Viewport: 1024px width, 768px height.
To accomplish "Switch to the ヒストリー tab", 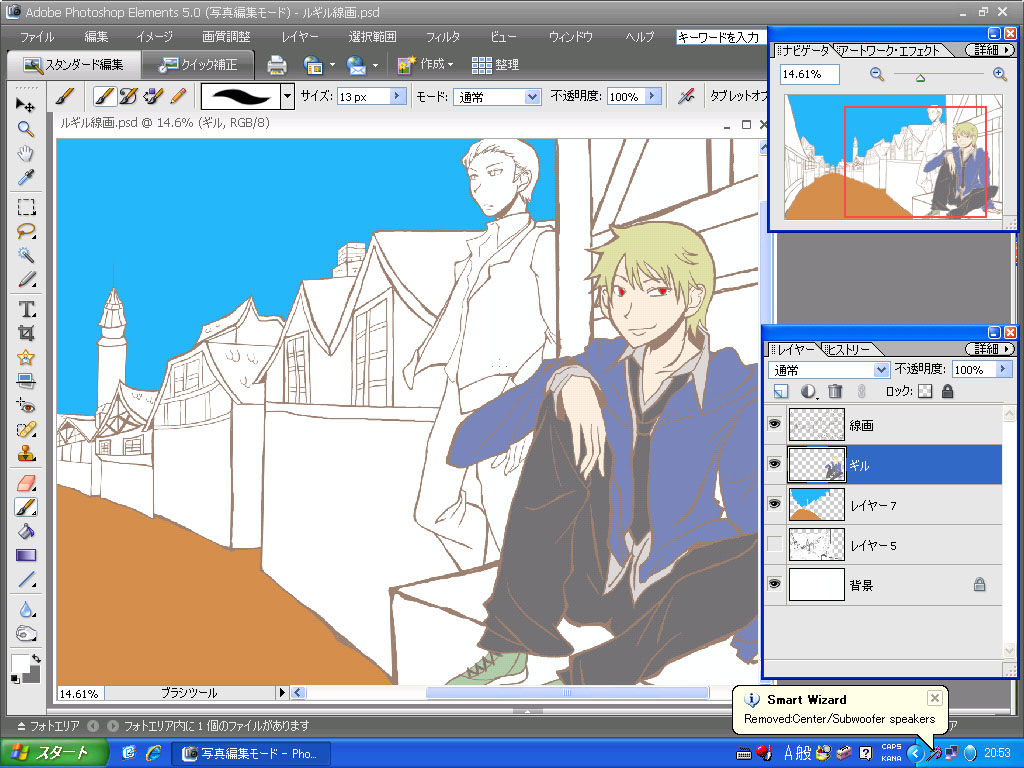I will 848,349.
